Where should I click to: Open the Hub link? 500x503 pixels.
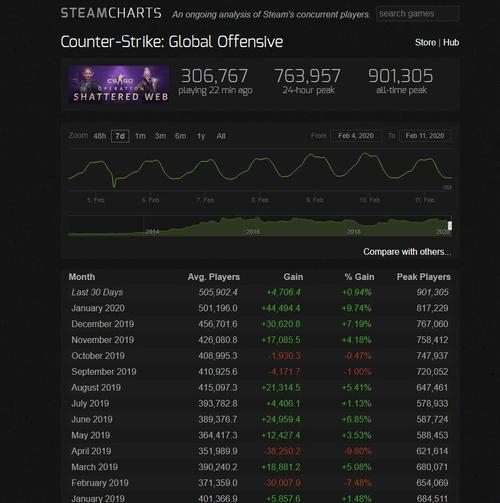click(451, 43)
